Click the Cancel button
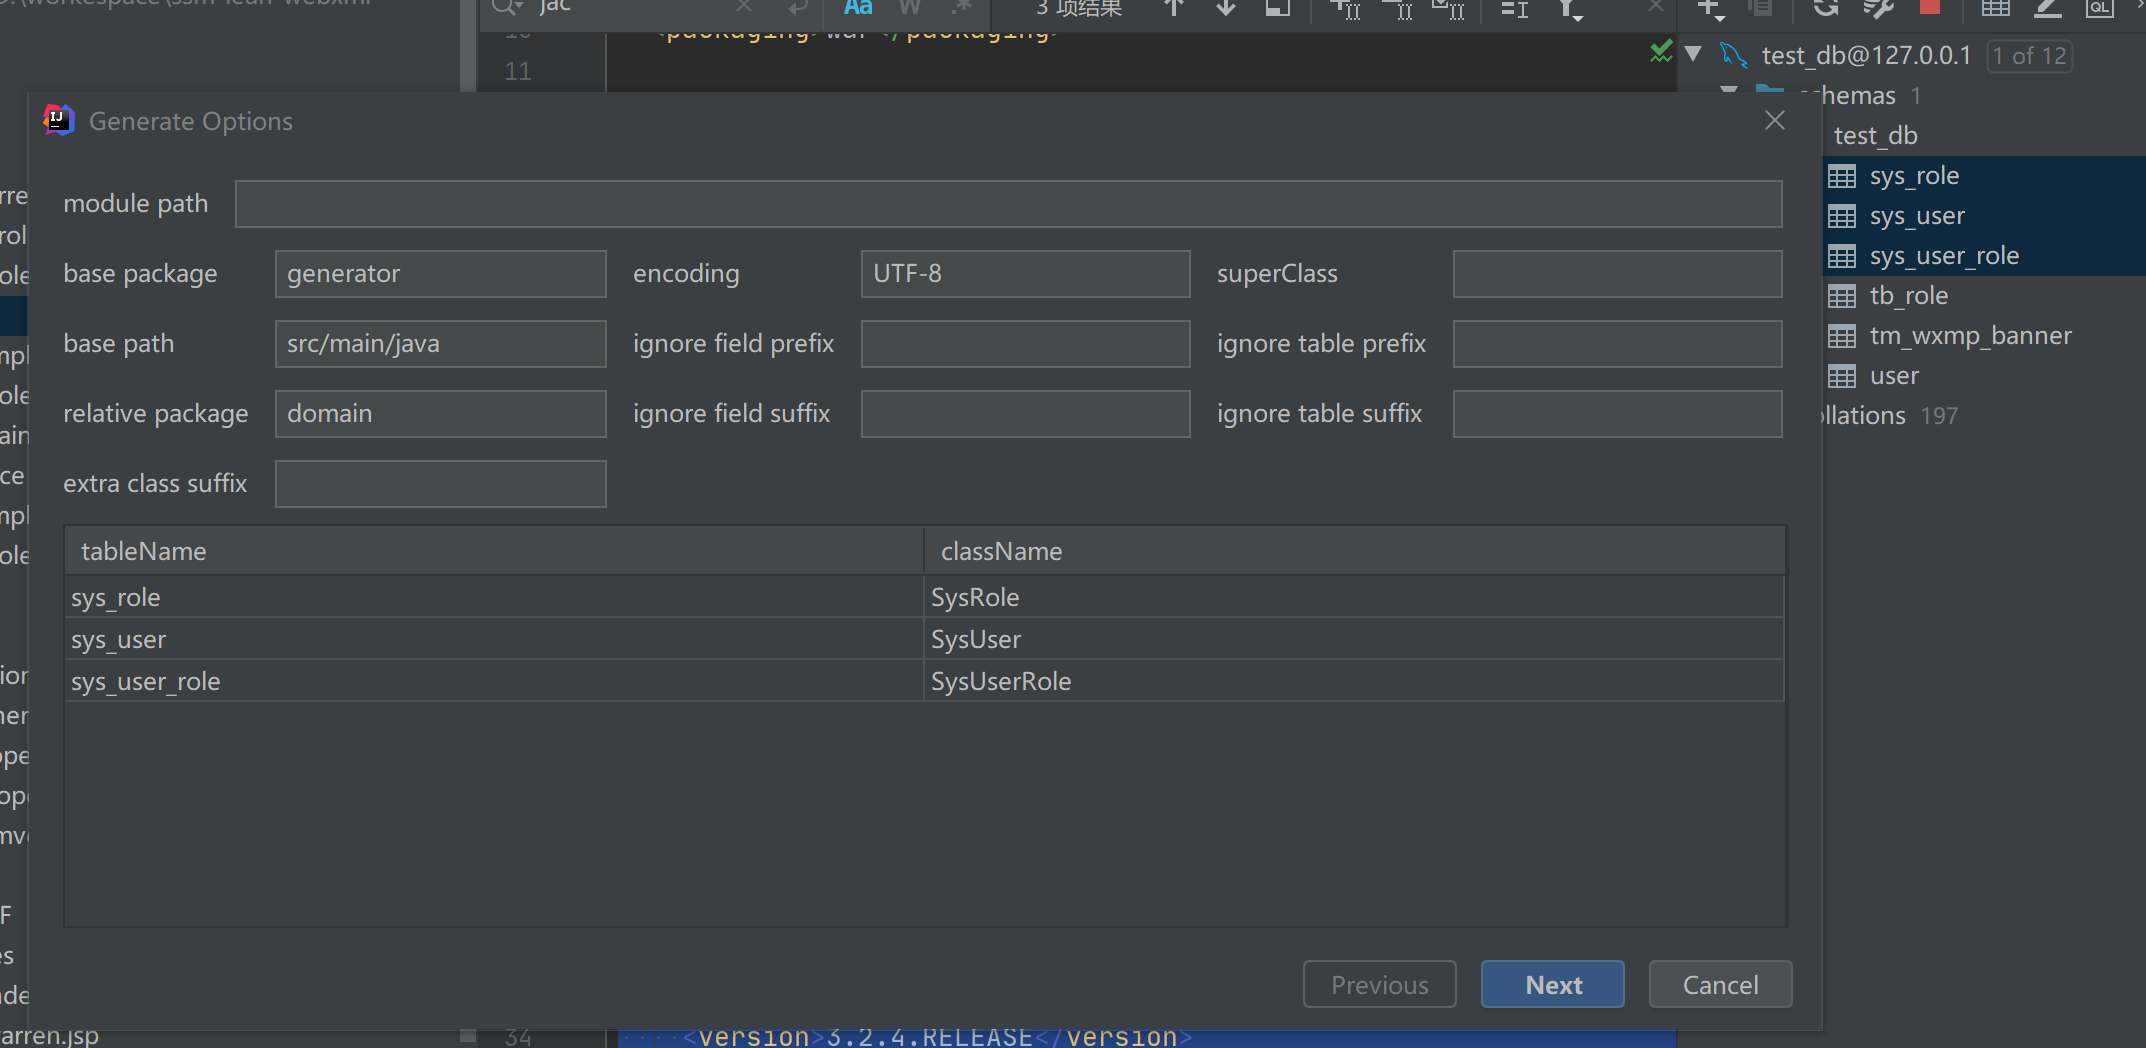The width and height of the screenshot is (2146, 1048). pyautogui.click(x=1720, y=985)
